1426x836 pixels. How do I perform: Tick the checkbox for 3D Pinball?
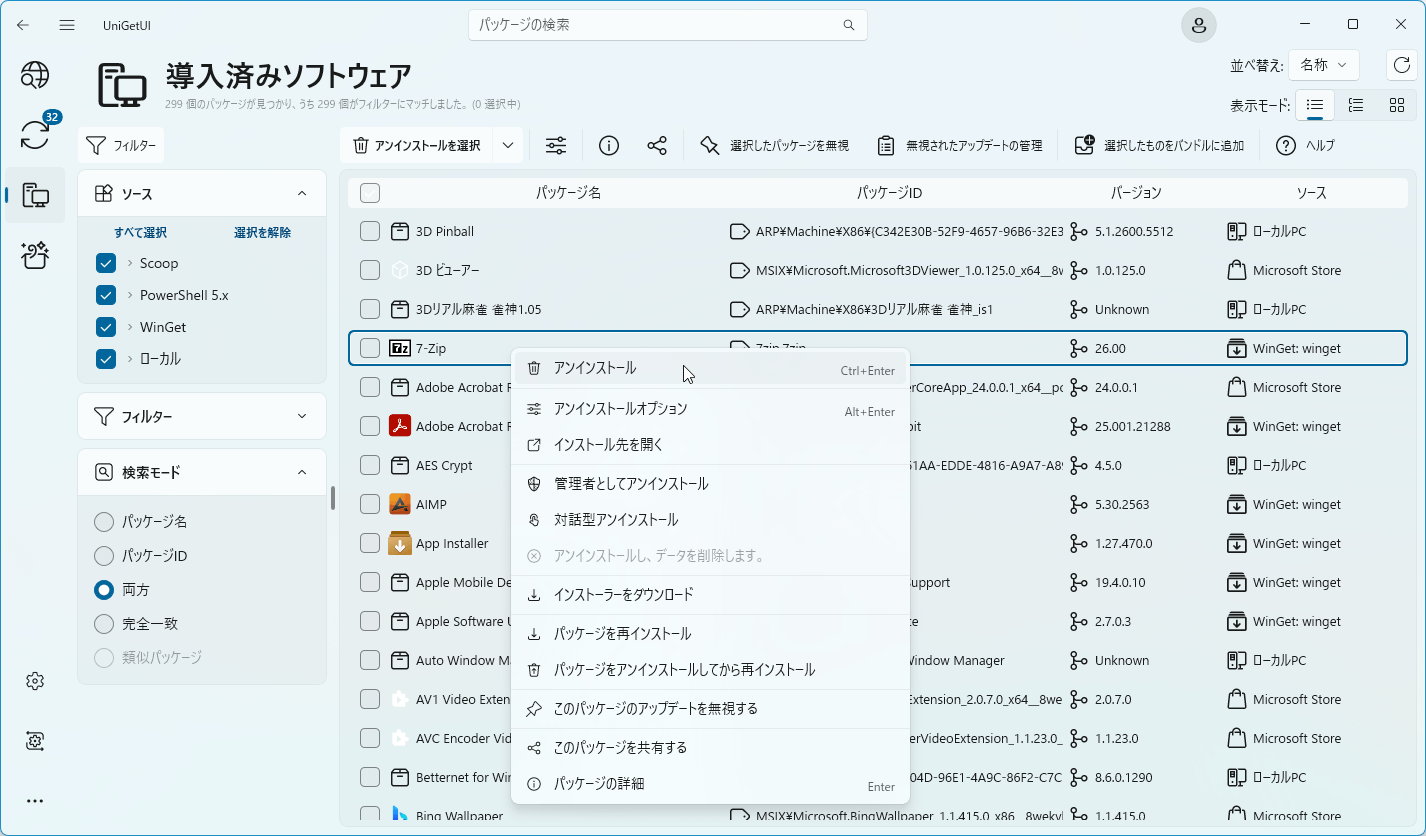[x=370, y=232]
